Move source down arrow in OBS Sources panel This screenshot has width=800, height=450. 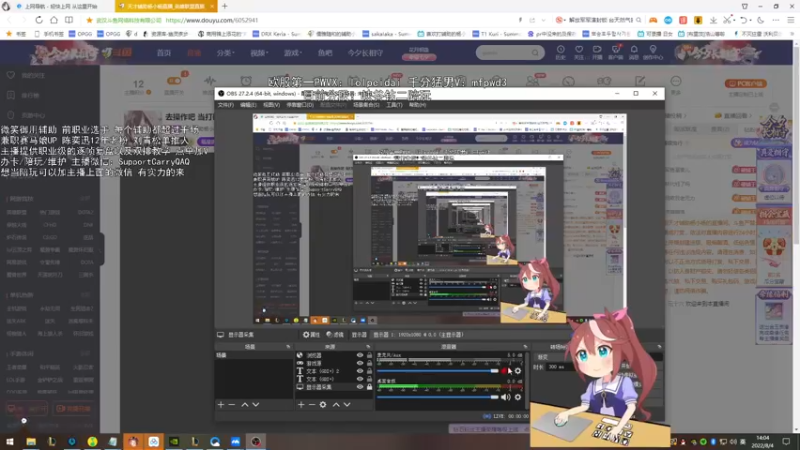(347, 405)
